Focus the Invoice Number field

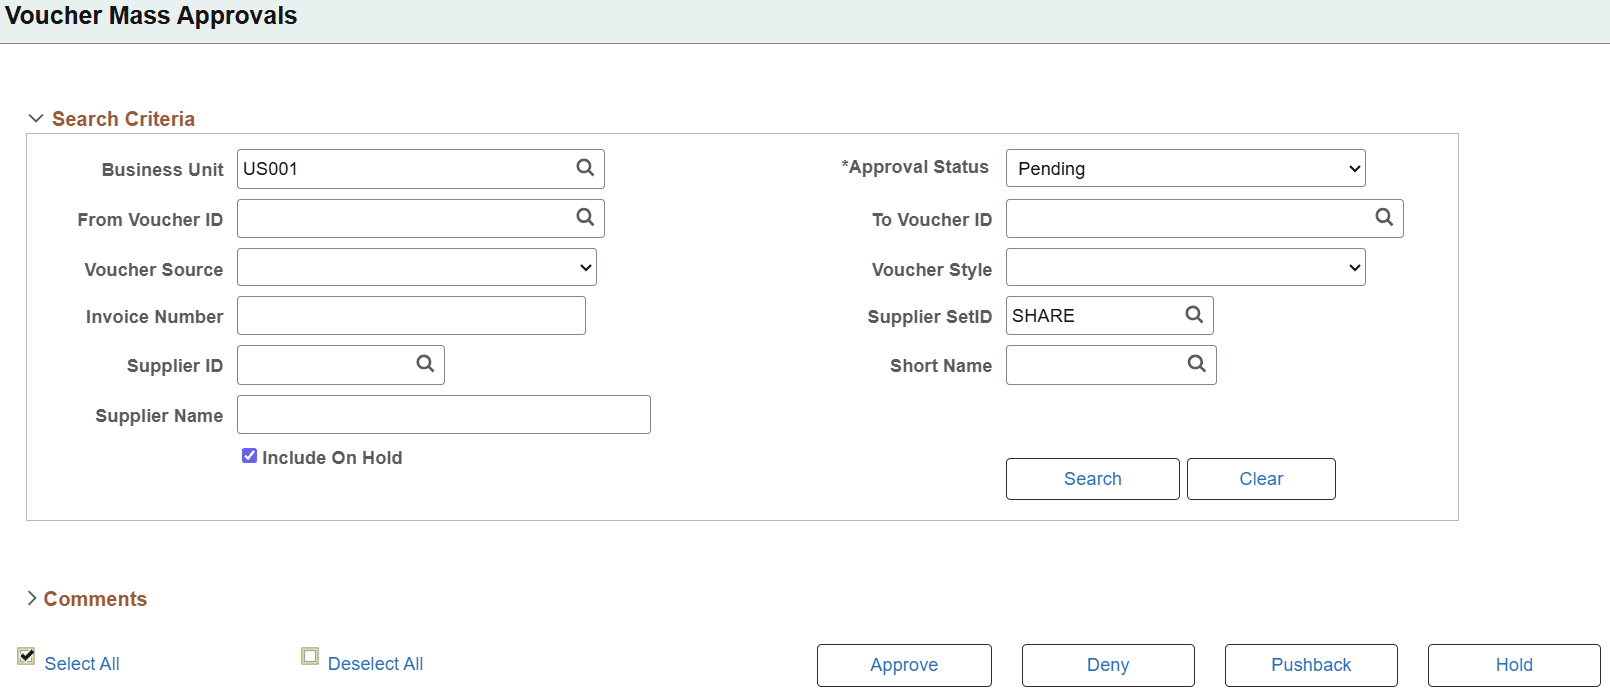(x=411, y=316)
